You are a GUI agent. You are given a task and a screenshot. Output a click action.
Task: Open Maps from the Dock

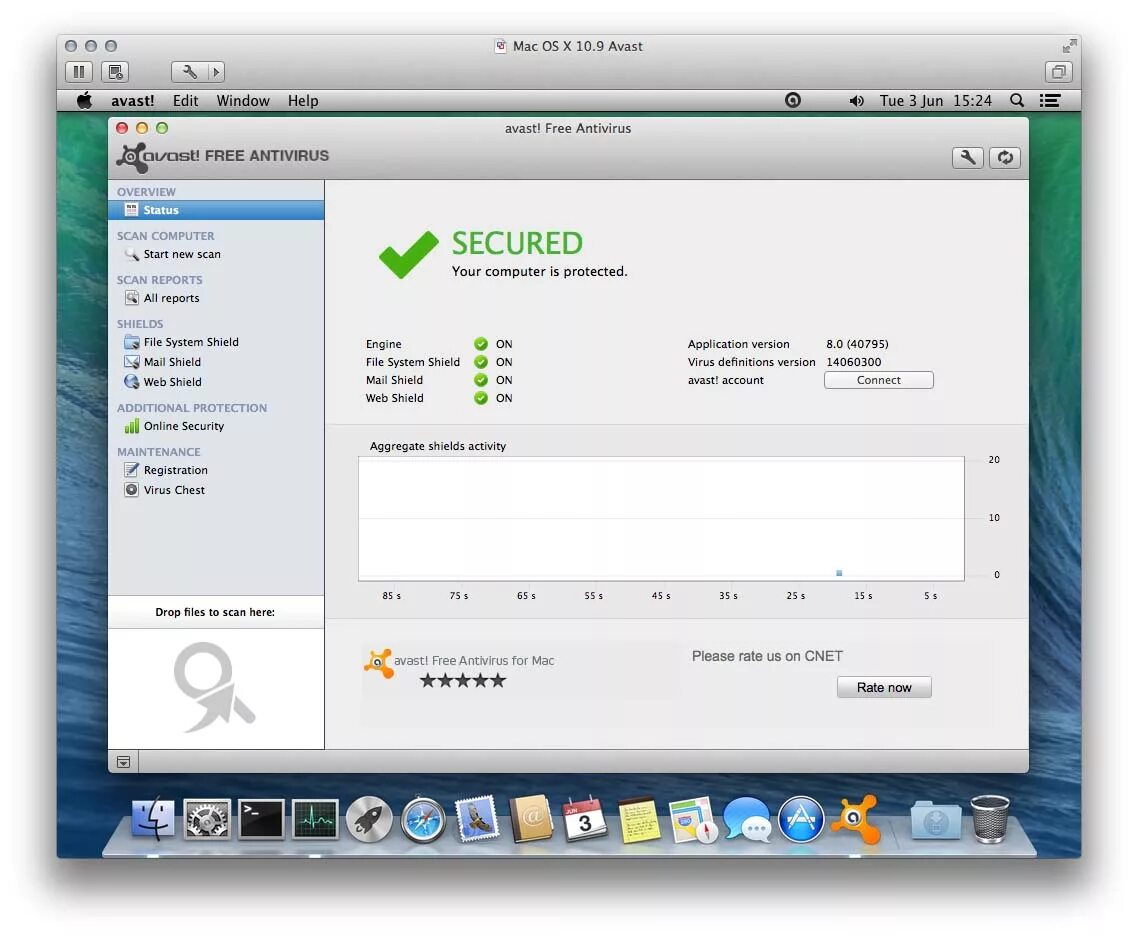[693, 820]
